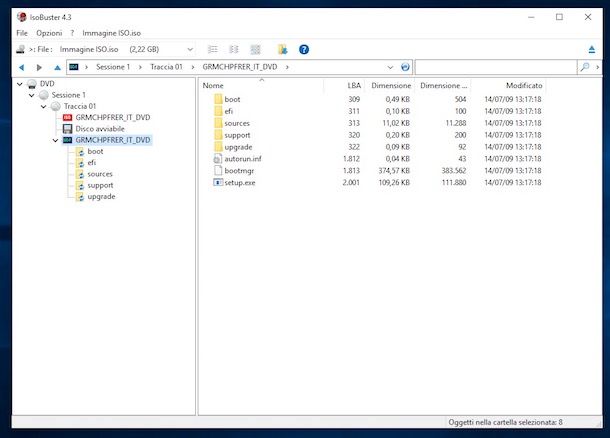Collapse the DVD tree node
This screenshot has width=610, height=438.
(x=20, y=84)
